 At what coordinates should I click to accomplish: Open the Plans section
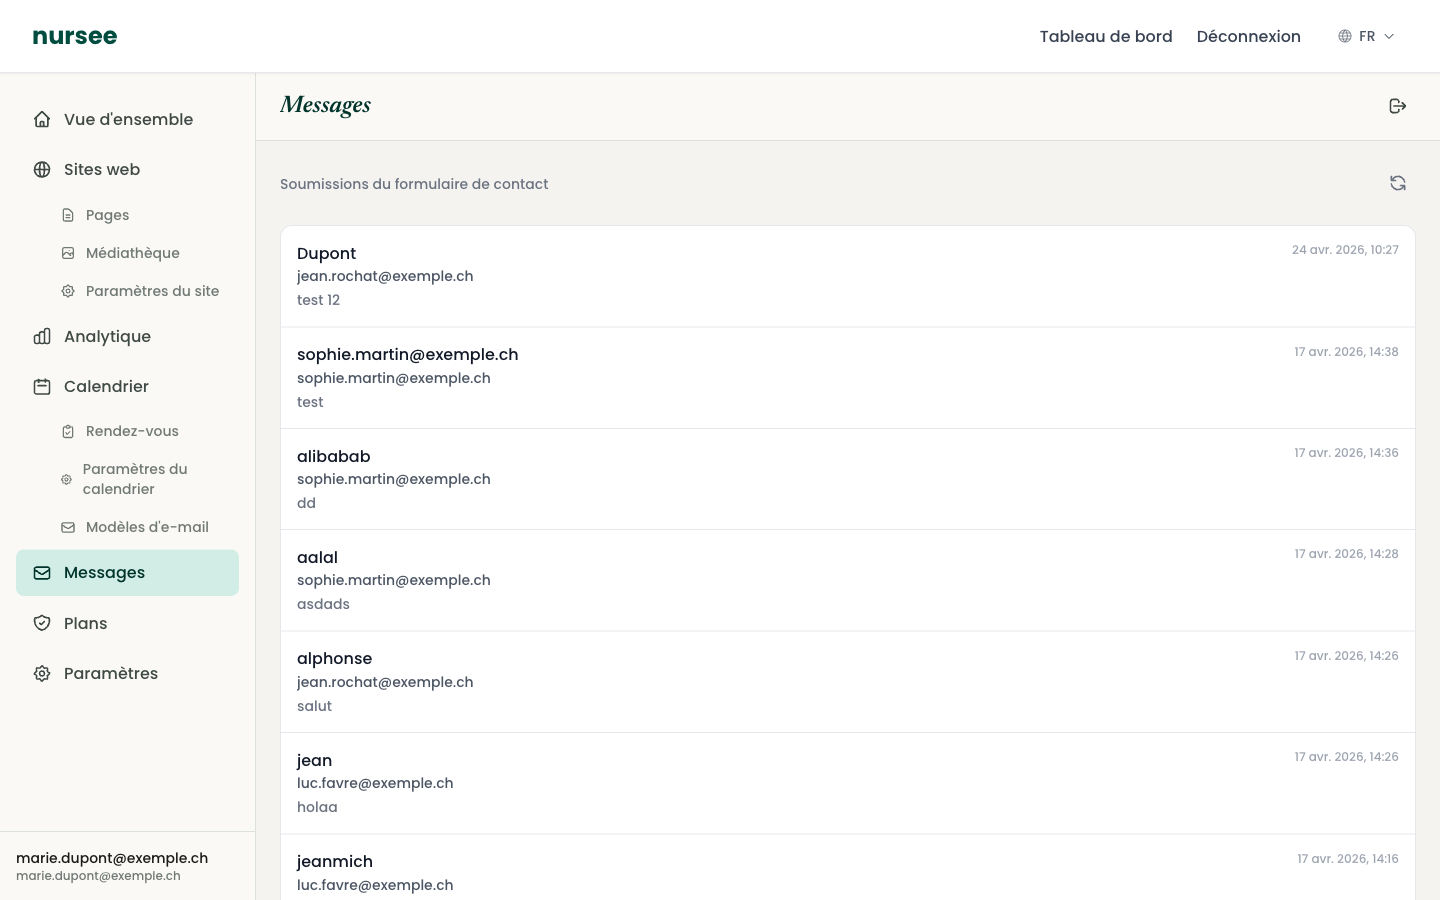128,623
